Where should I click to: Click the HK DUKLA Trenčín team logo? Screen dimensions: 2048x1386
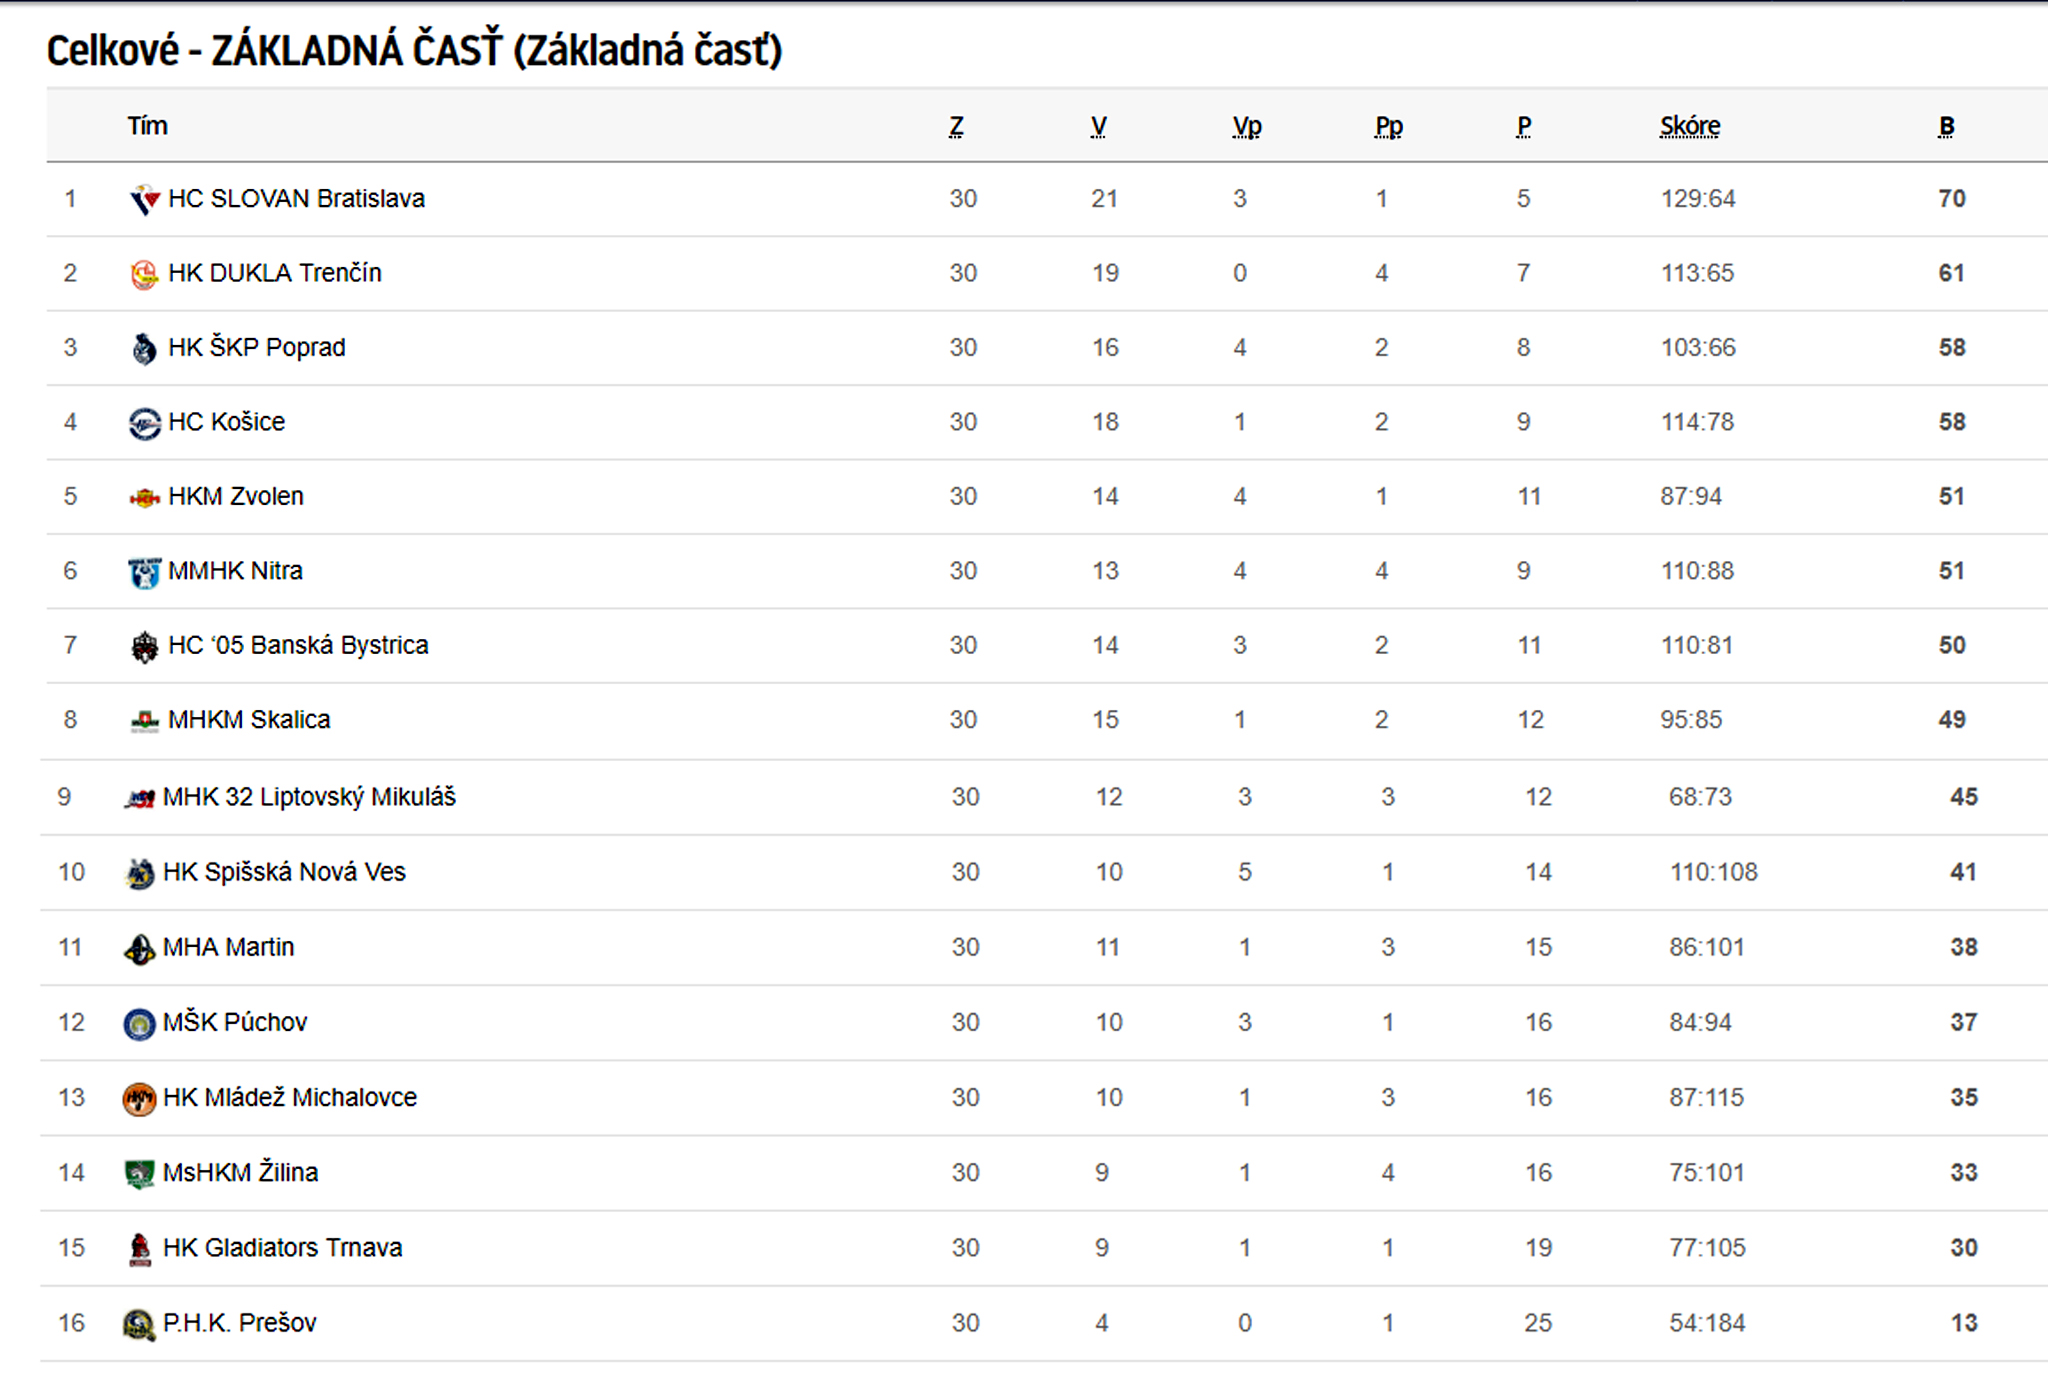(145, 274)
